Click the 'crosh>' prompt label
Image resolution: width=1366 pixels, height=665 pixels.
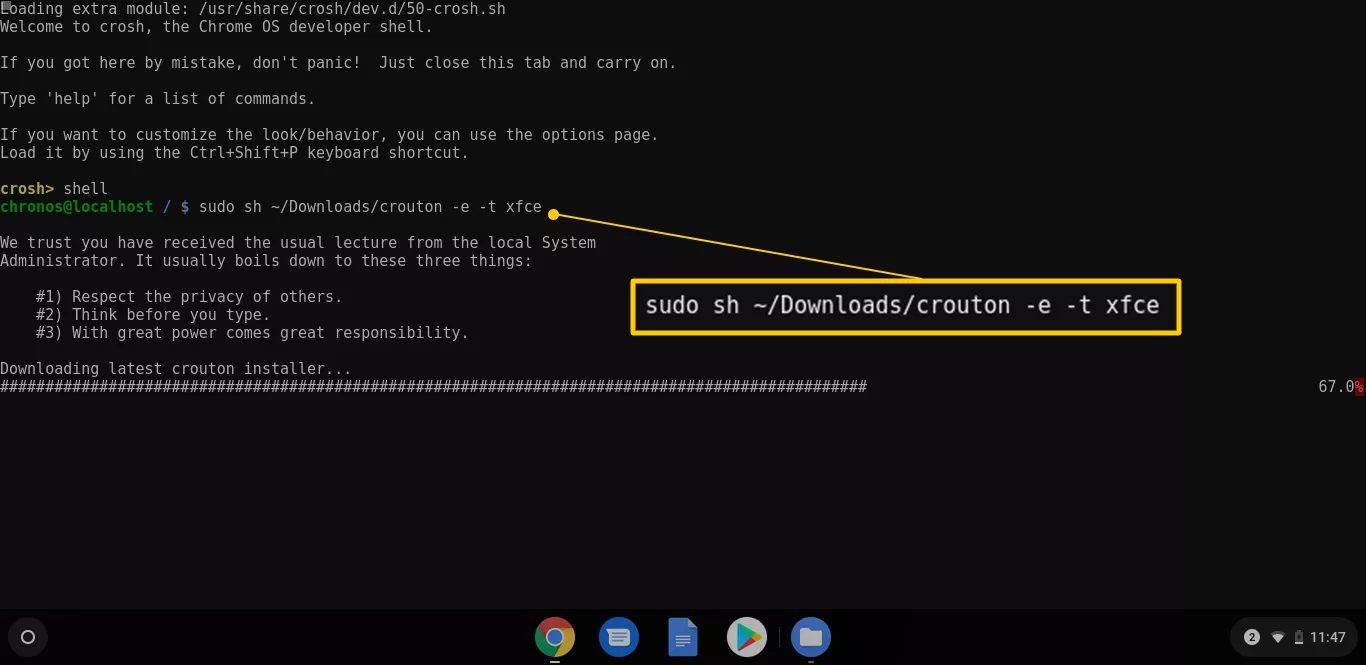coord(27,189)
